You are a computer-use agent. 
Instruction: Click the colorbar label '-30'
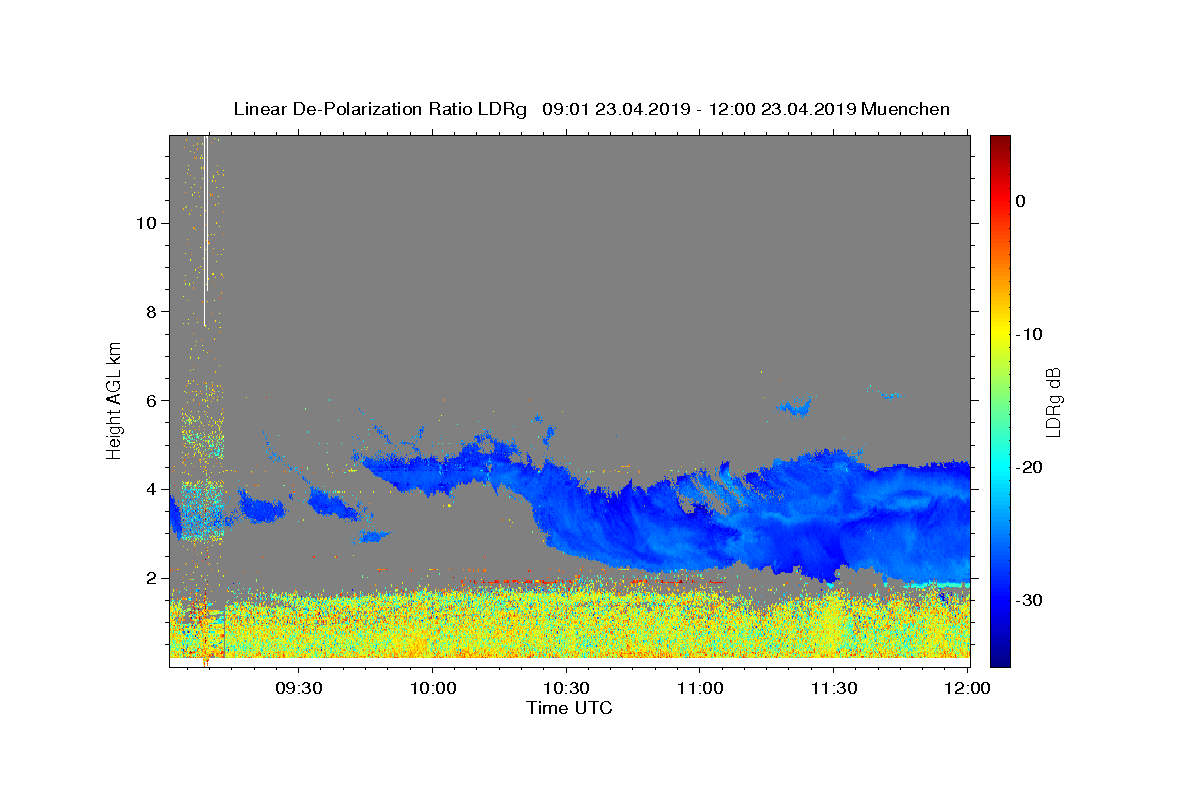point(1029,600)
